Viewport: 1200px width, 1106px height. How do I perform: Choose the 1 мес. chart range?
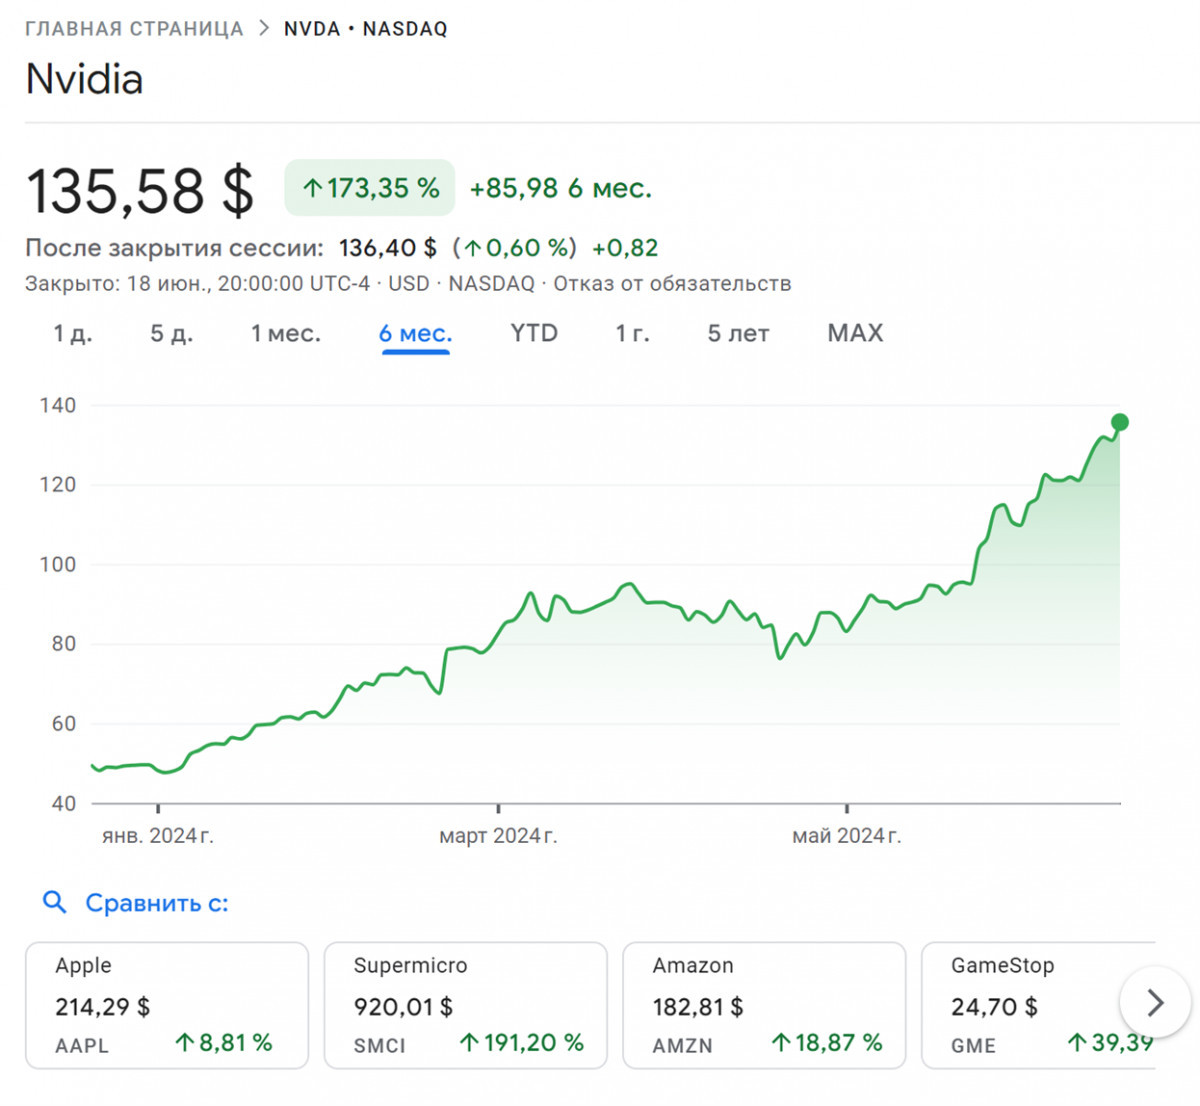tap(285, 334)
